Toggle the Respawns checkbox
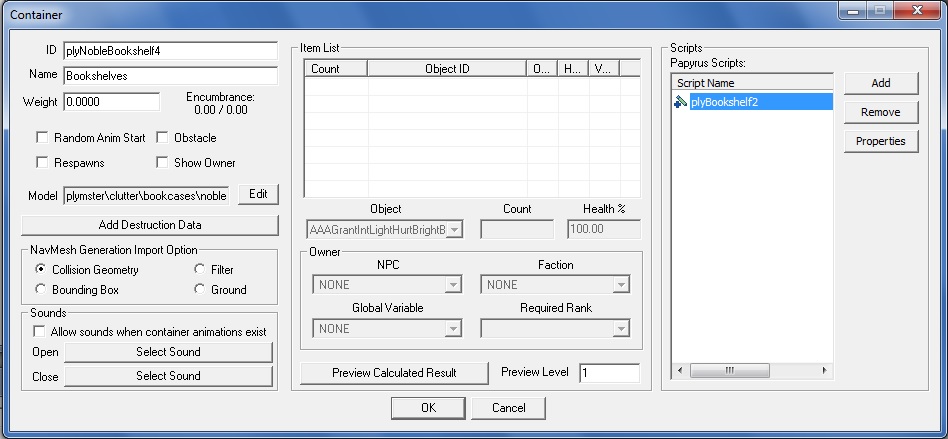Image resolution: width=948 pixels, height=439 pixels. pos(43,162)
